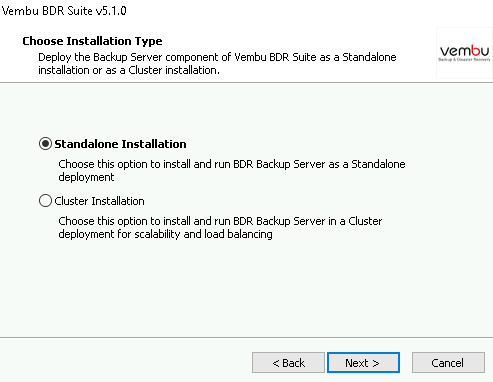
Task: Click the bold Standalone Installation label
Action: pyautogui.click(x=120, y=144)
